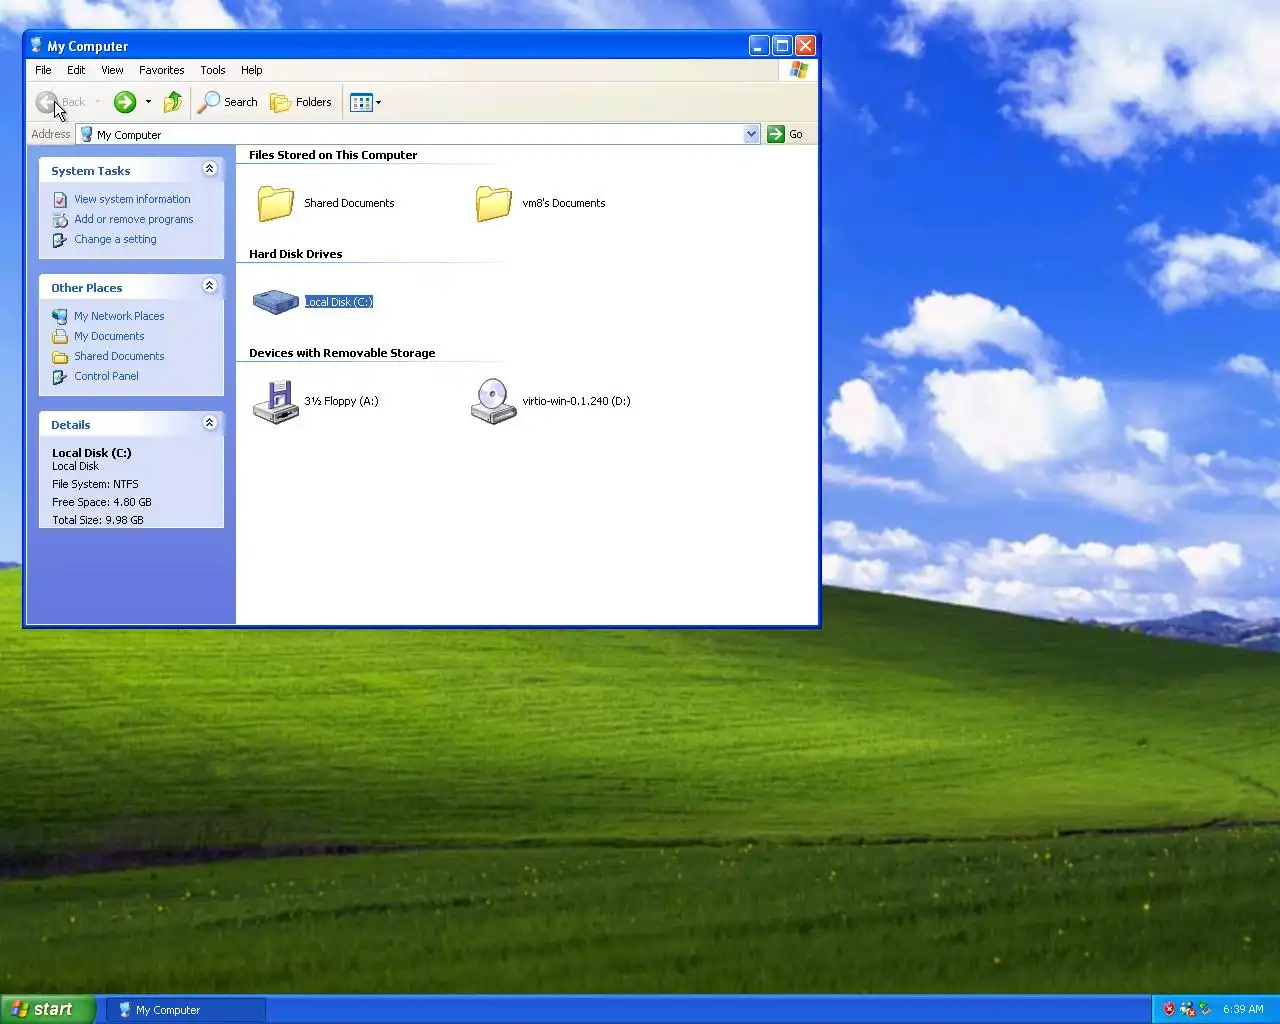
Task: Click the View system information icon
Action: tap(60, 200)
